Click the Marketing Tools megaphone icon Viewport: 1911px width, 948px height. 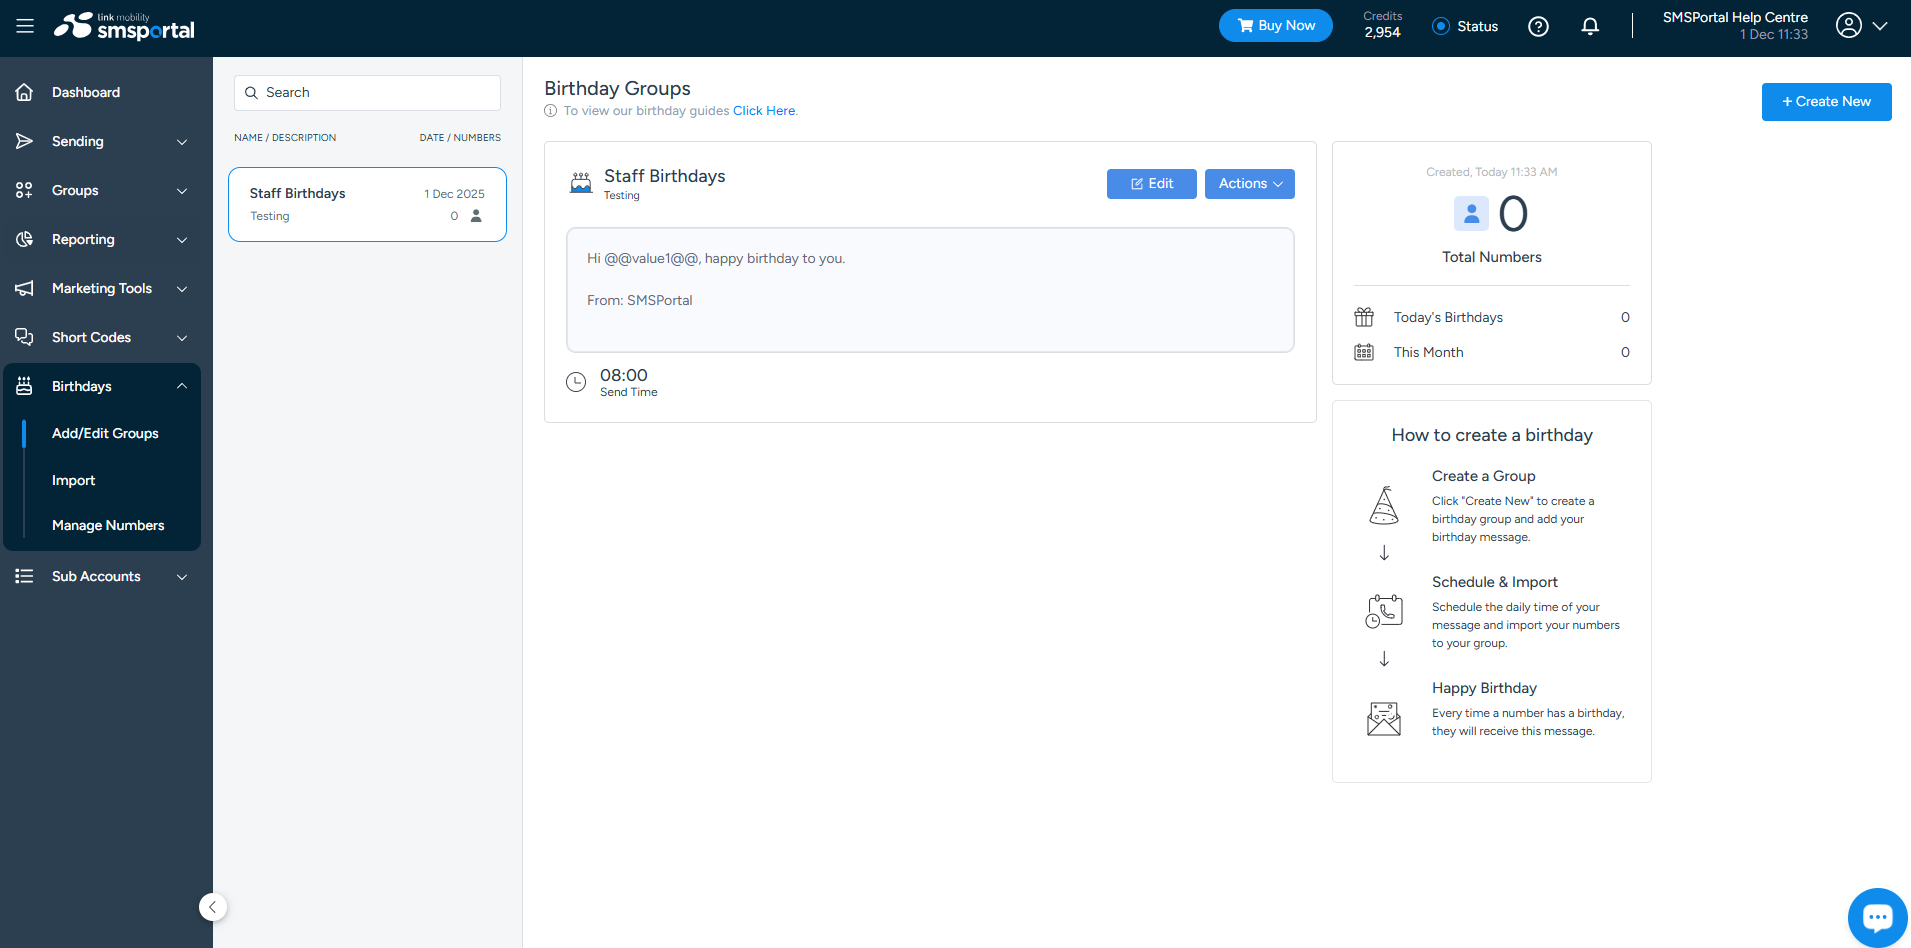[25, 288]
